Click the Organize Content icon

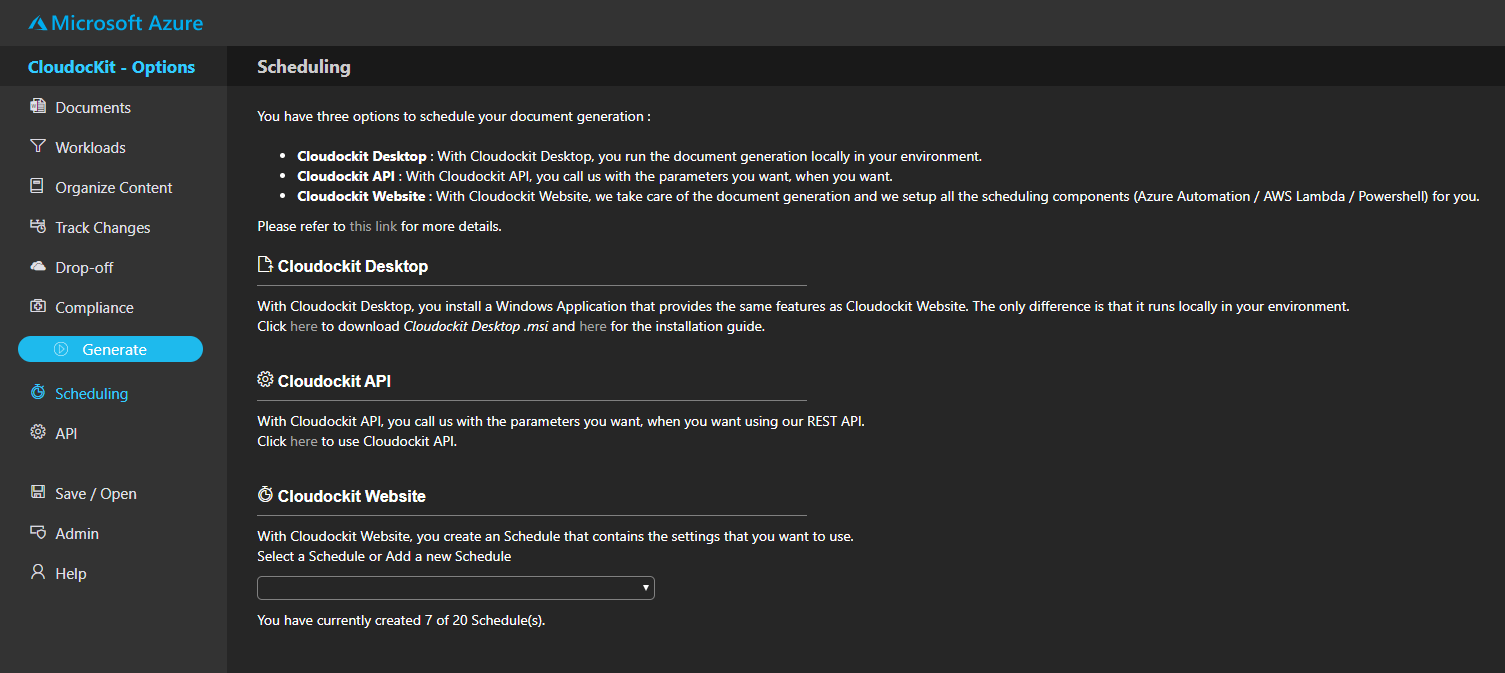pyautogui.click(x=37, y=186)
